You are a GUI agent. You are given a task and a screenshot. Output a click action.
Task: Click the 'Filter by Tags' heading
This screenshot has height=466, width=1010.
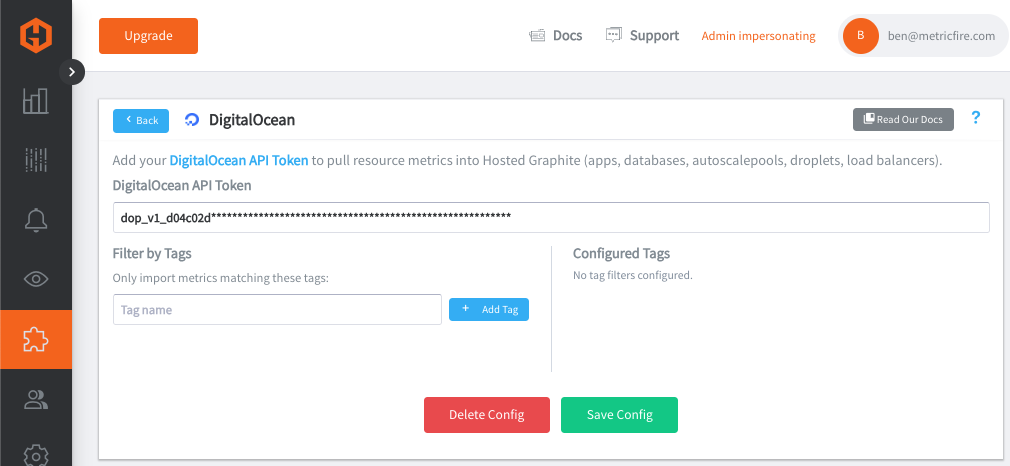tap(152, 254)
